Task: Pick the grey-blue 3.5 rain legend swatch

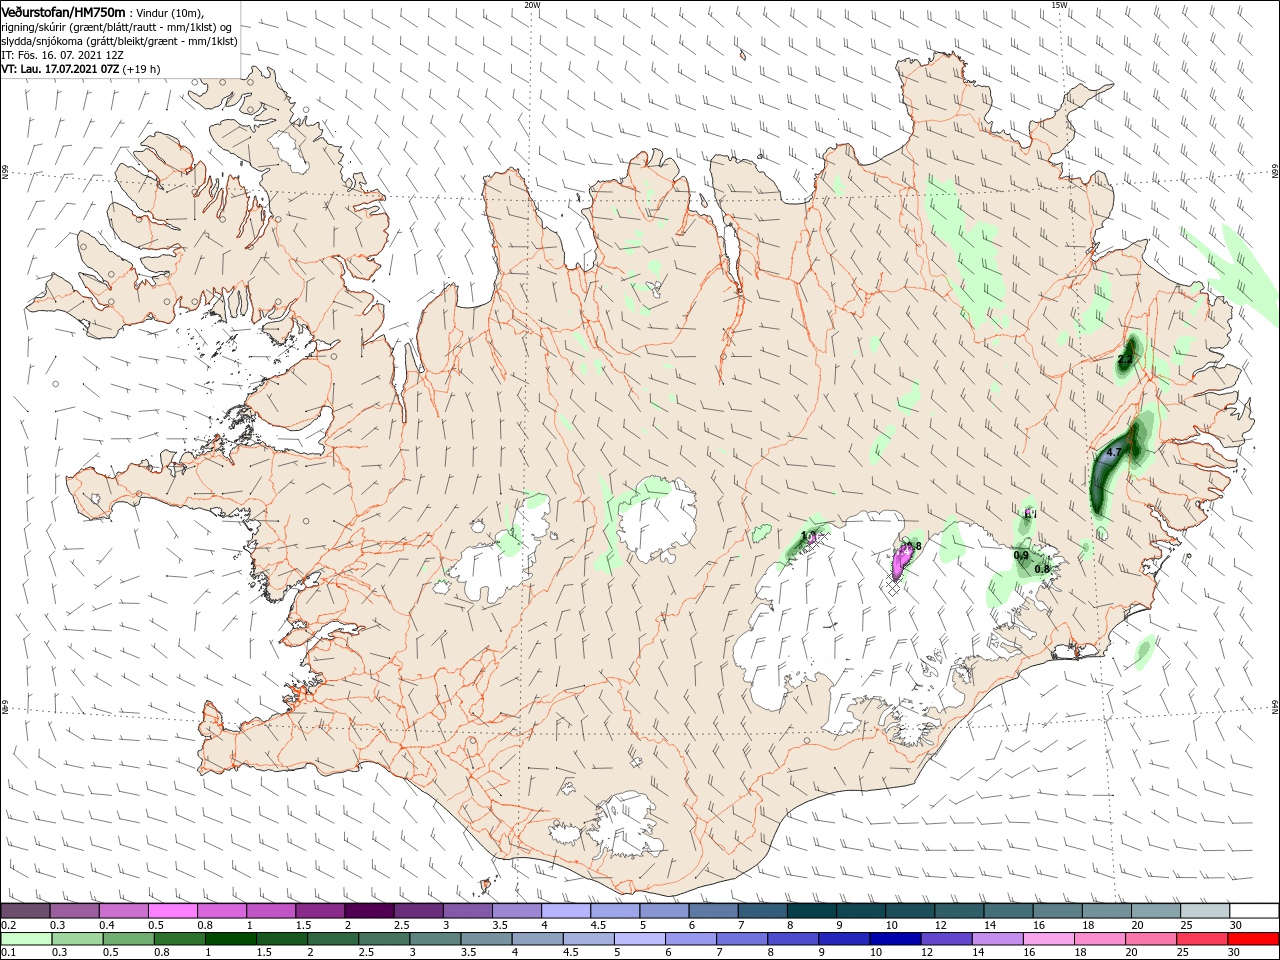Action: pyautogui.click(x=485, y=939)
